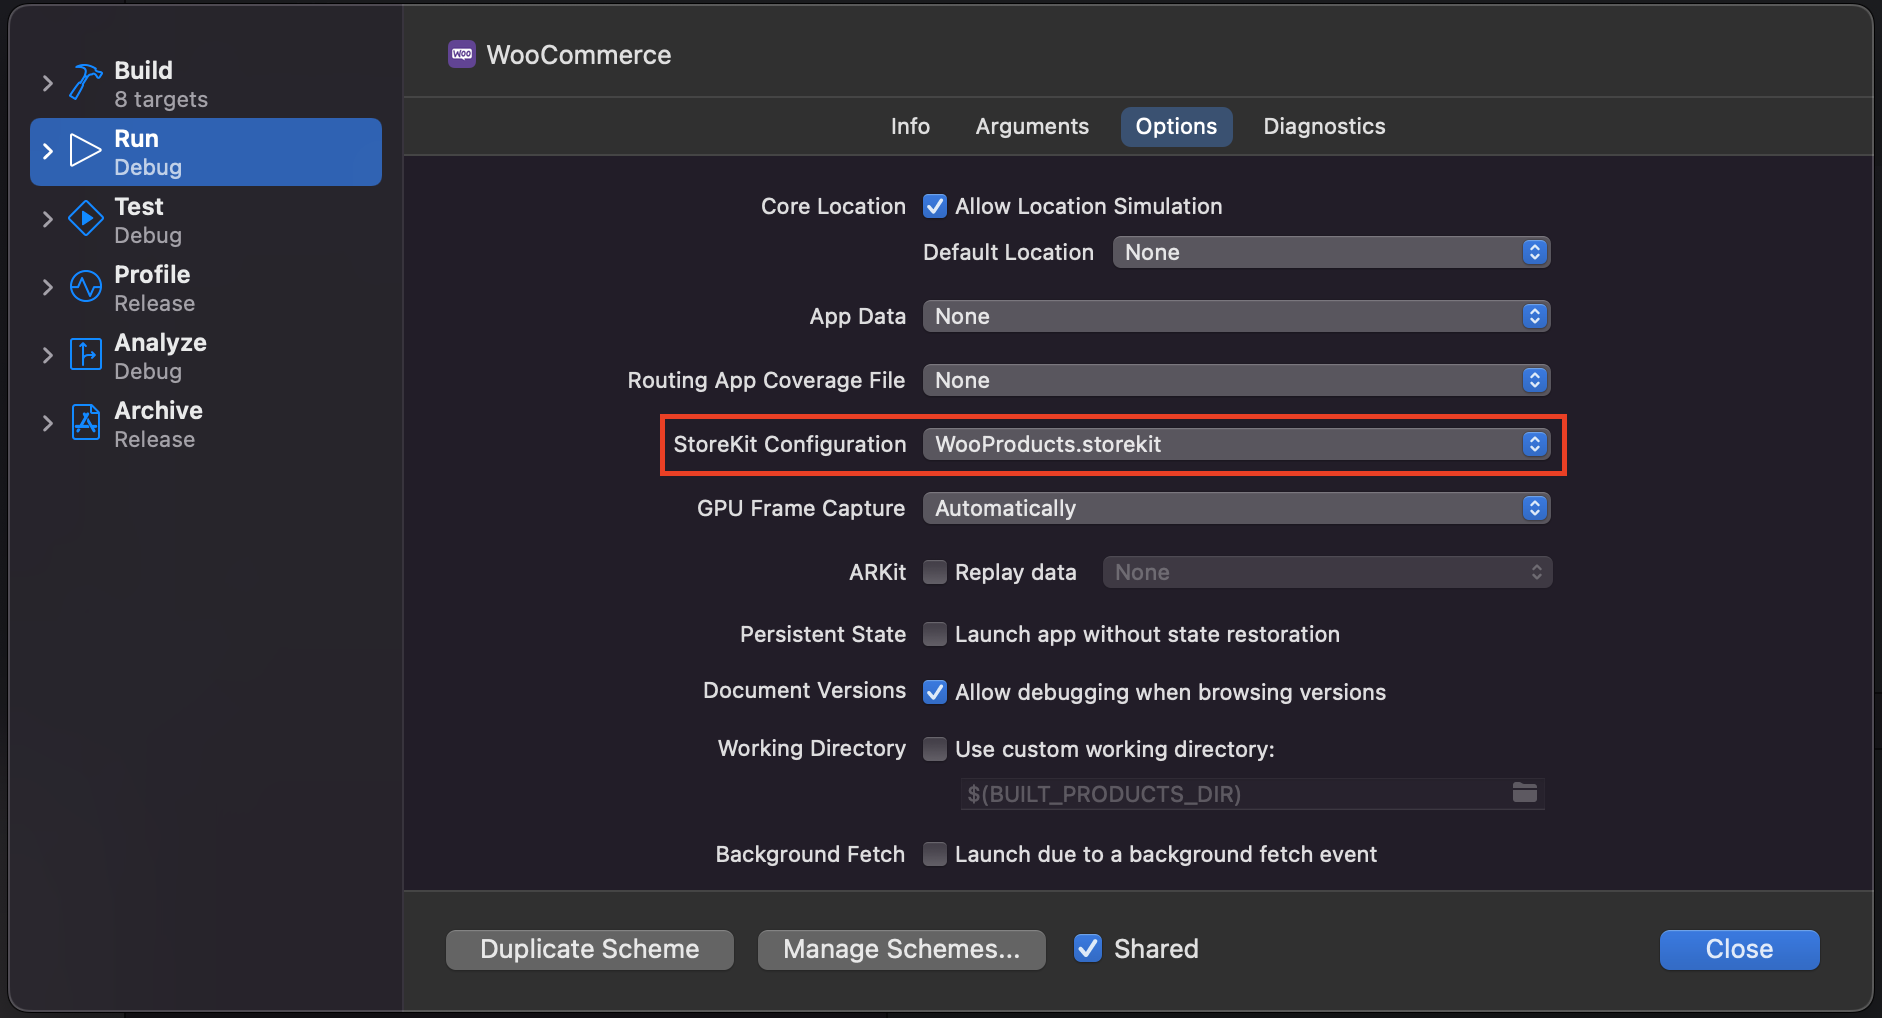Click the Build hammer icon

point(86,83)
